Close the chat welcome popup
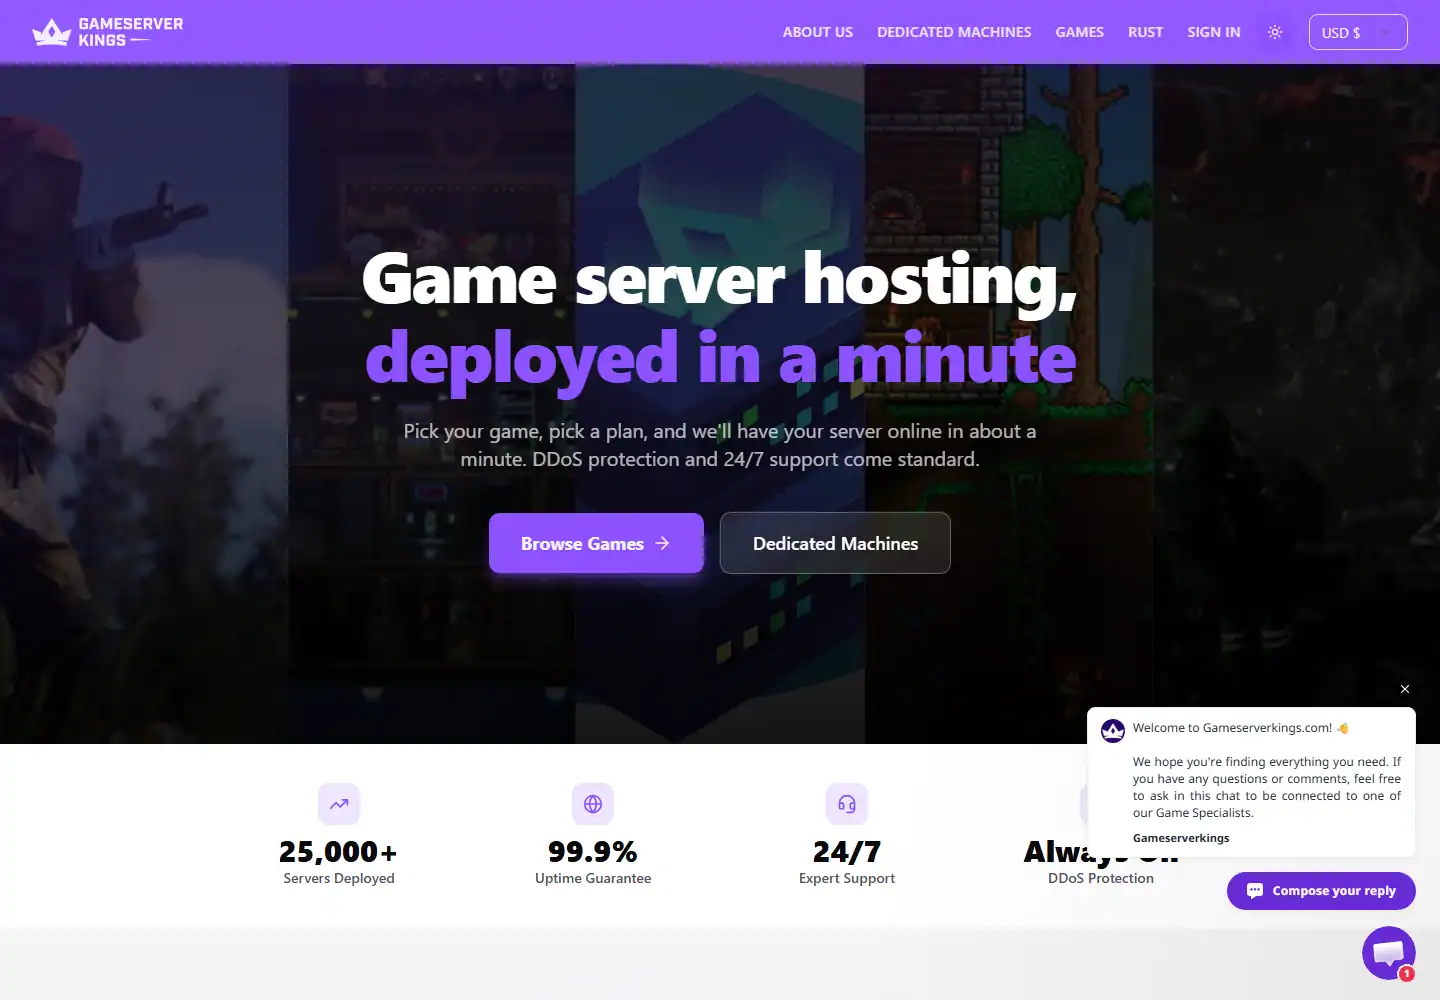Screen dimensions: 1440x1000 1405,689
